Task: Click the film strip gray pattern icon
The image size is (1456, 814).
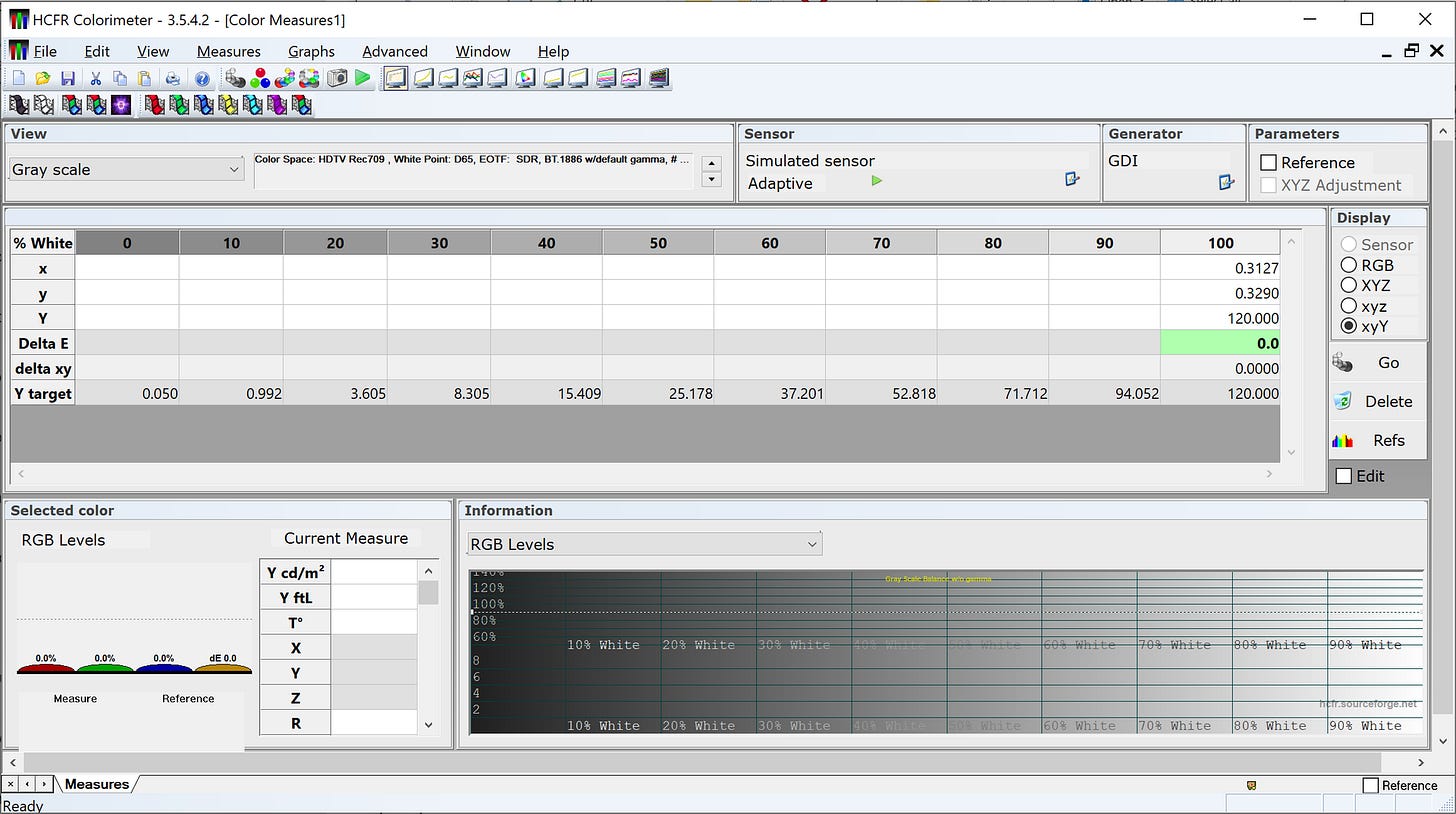Action: pyautogui.click(x=19, y=104)
